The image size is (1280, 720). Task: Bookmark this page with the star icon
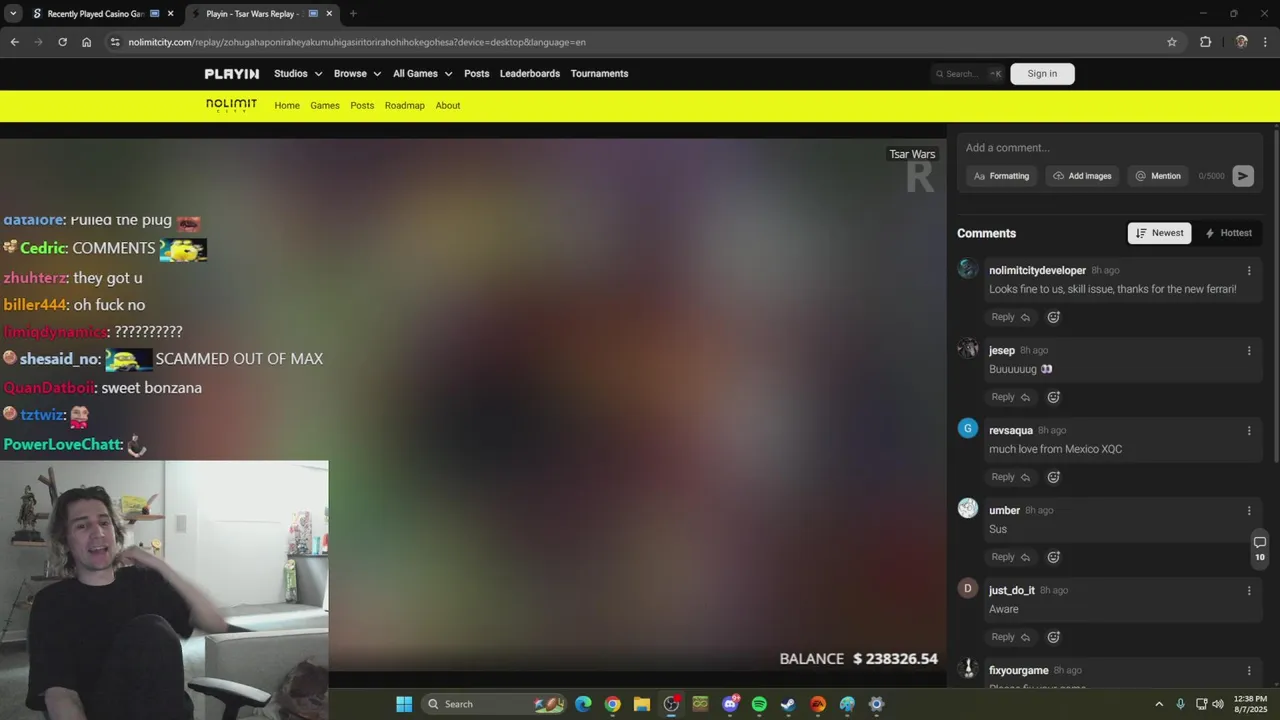click(x=1172, y=42)
